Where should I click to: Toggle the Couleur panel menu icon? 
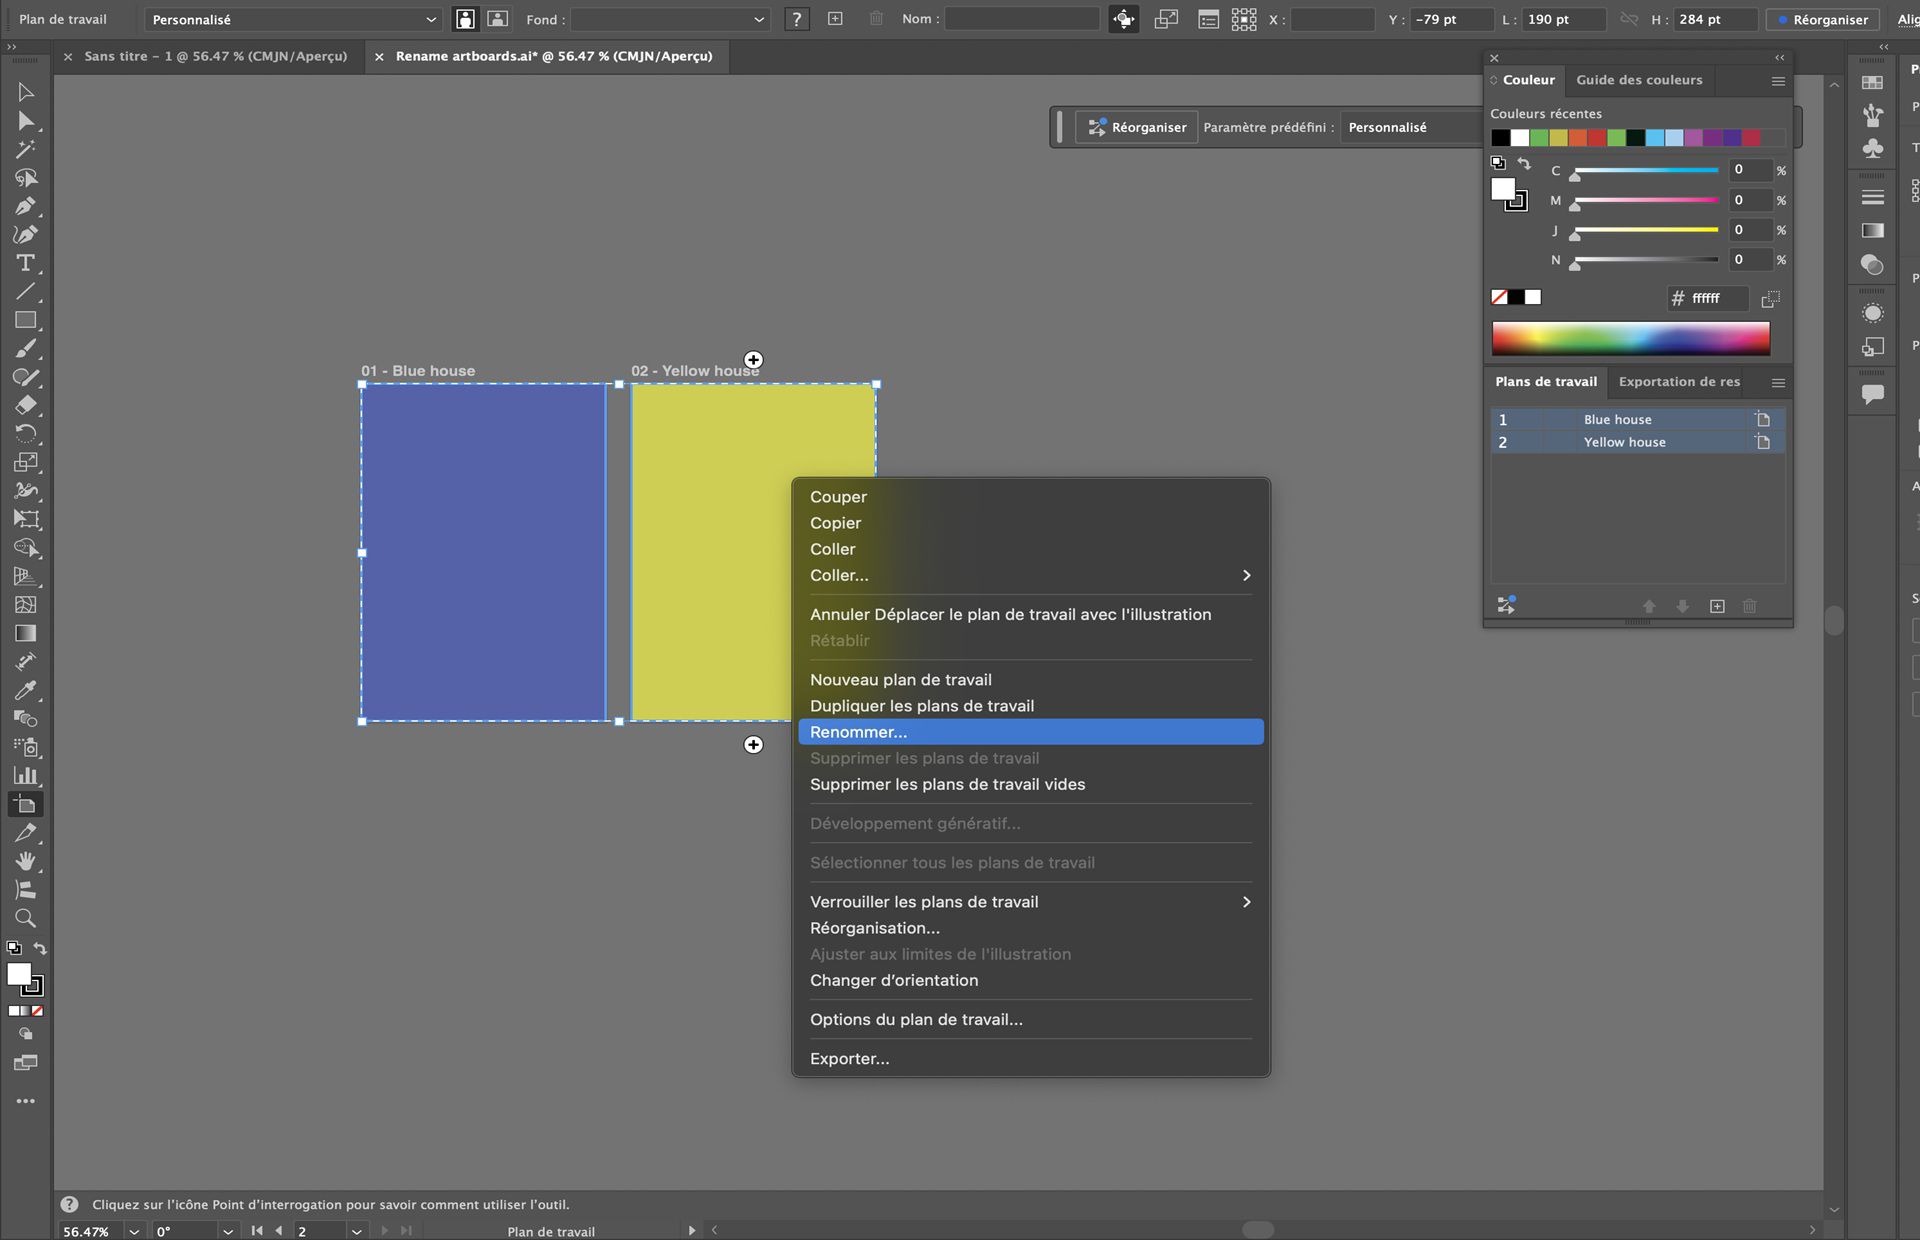coord(1778,81)
